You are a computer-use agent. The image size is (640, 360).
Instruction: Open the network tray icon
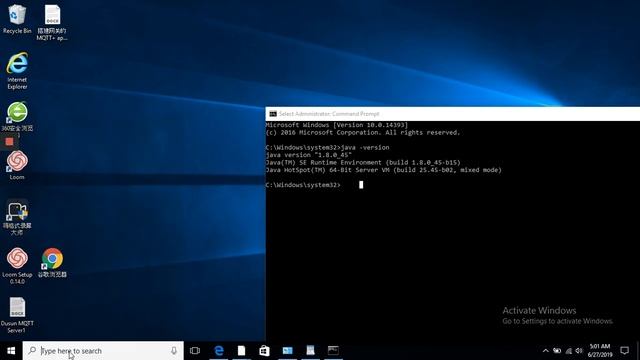569,351
